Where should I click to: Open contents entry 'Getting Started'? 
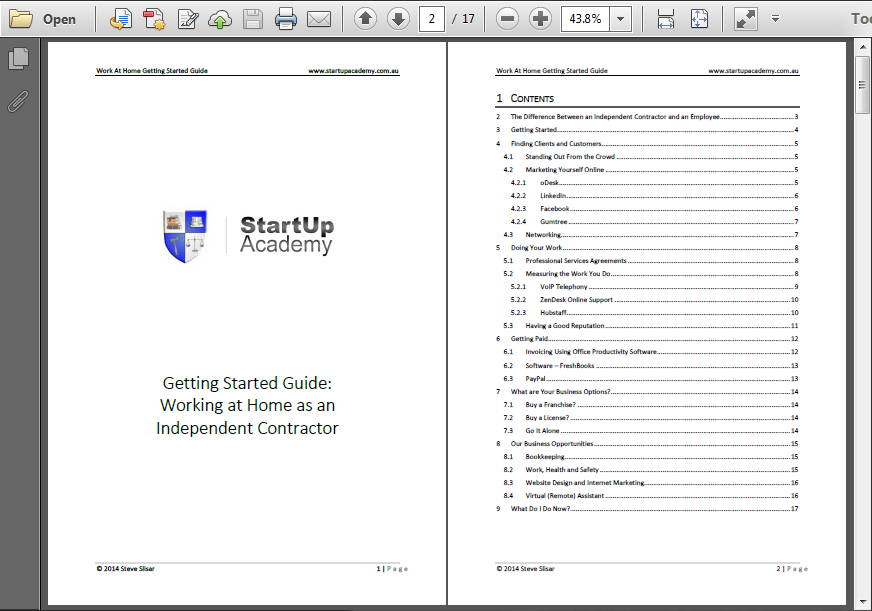click(647, 130)
